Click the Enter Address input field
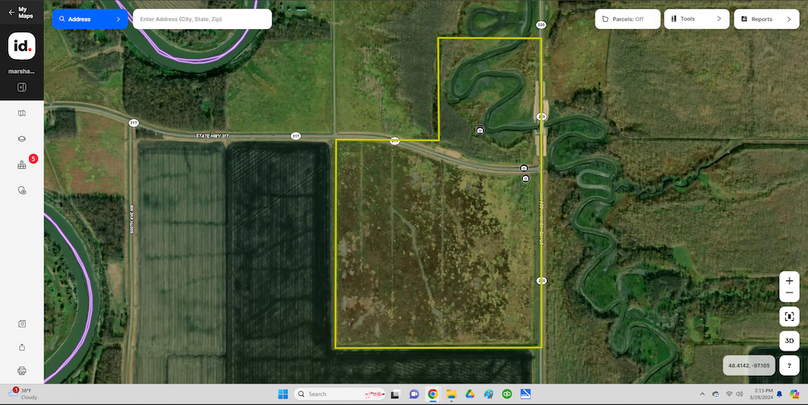 coord(202,19)
